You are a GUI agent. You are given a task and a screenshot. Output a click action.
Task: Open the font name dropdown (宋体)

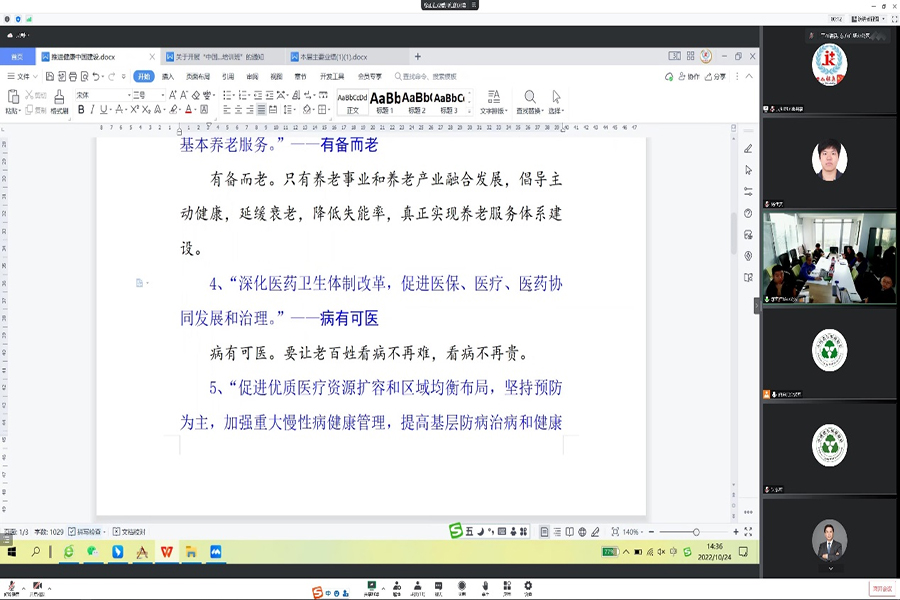pos(100,95)
